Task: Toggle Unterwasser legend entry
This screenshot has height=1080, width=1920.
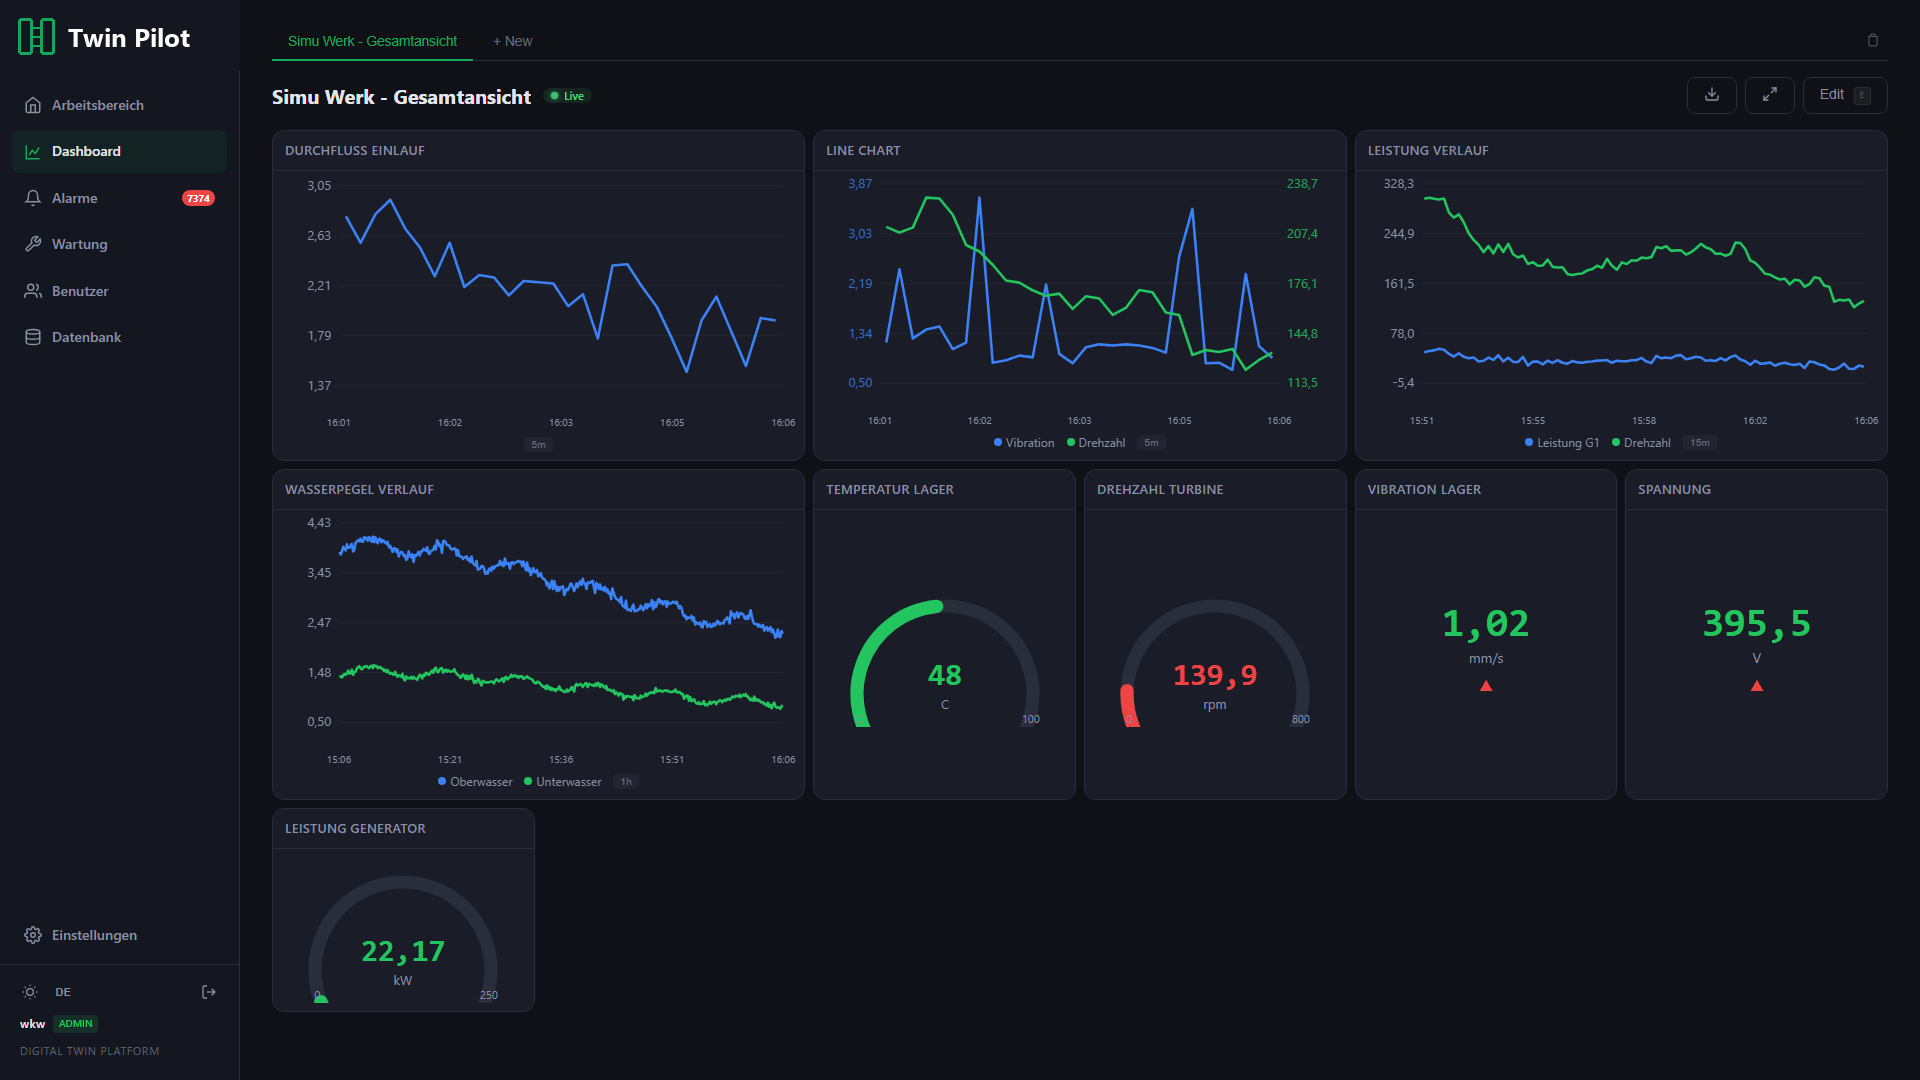Action: [563, 782]
